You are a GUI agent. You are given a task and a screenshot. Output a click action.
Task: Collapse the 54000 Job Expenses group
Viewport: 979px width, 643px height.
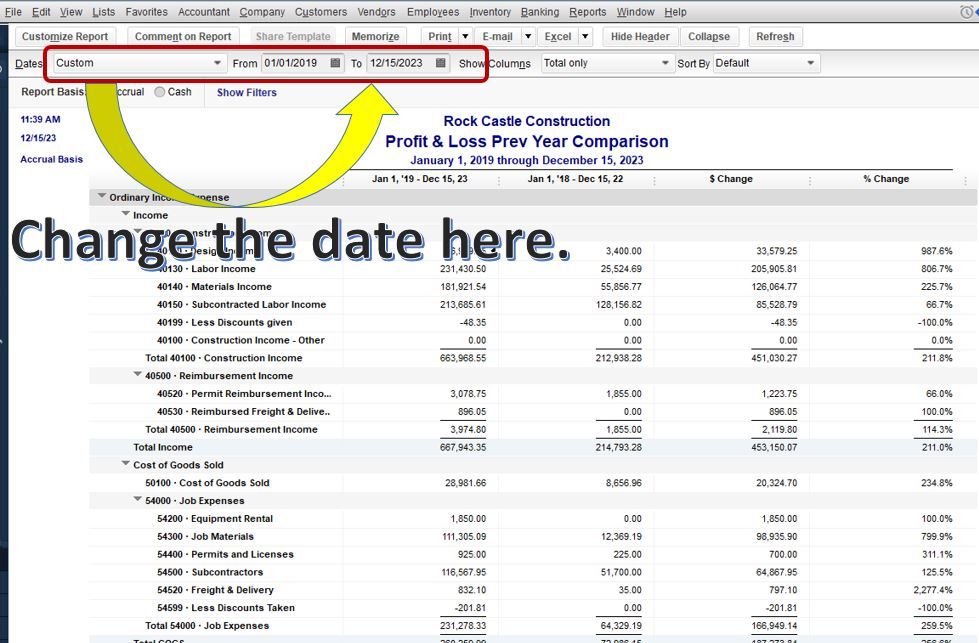138,499
